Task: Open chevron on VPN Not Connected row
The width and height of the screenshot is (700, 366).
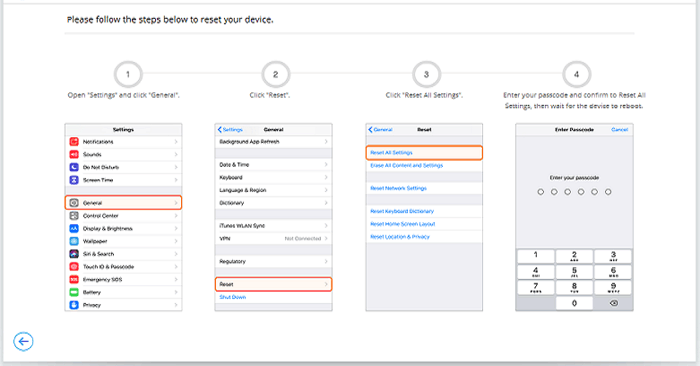Action: [326, 238]
